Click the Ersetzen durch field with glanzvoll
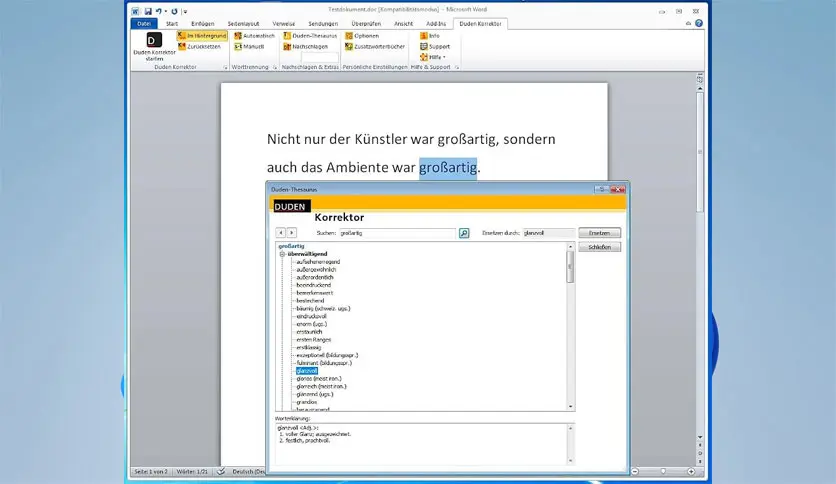The height and width of the screenshot is (484, 836). [x=549, y=233]
